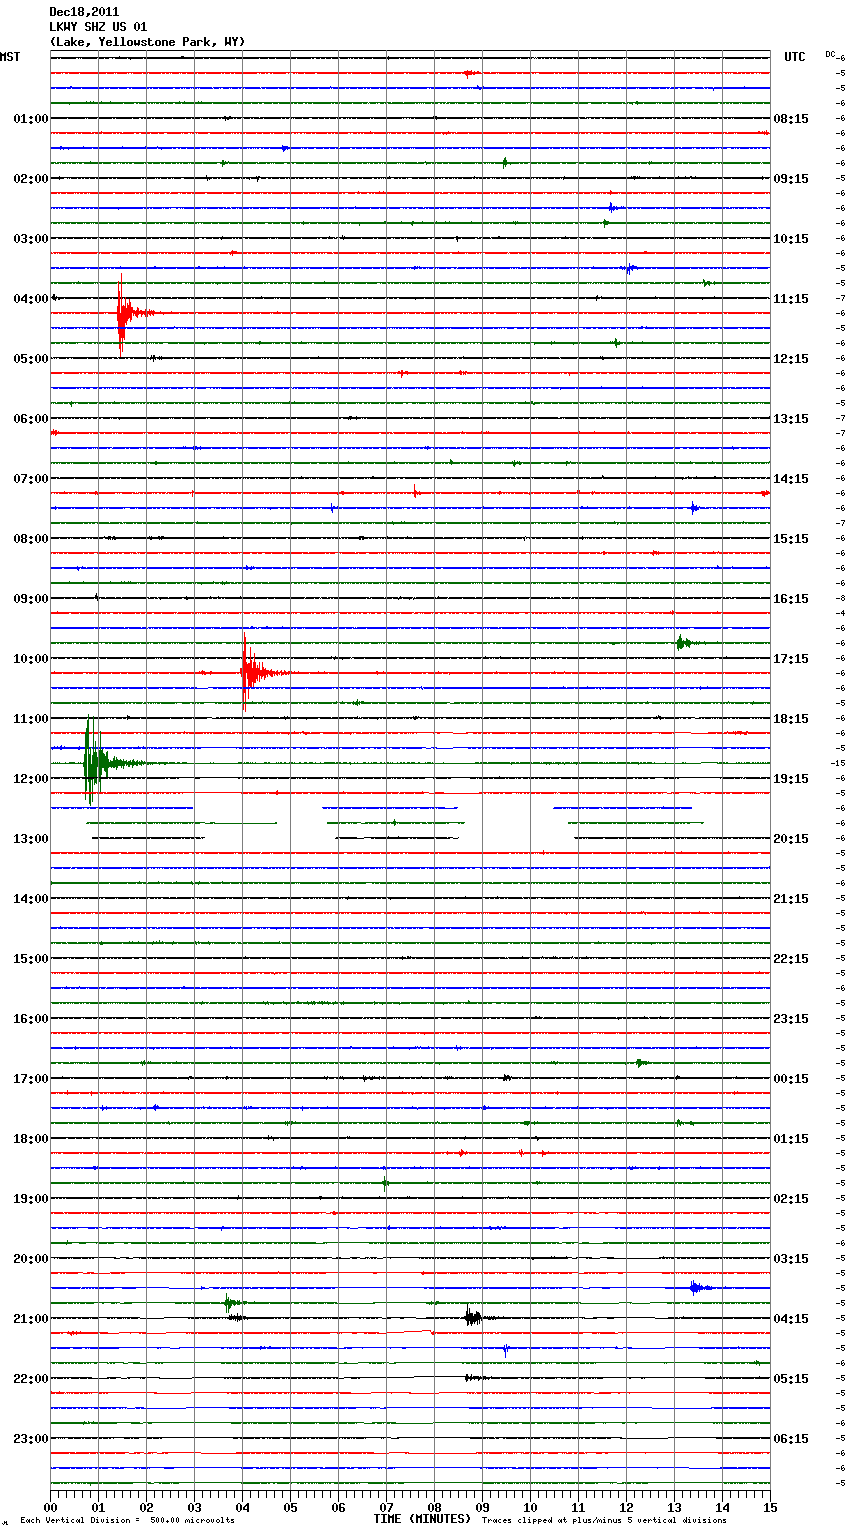Select the 17:00 MST time label
This screenshot has width=850, height=1534.
[x=30, y=1079]
